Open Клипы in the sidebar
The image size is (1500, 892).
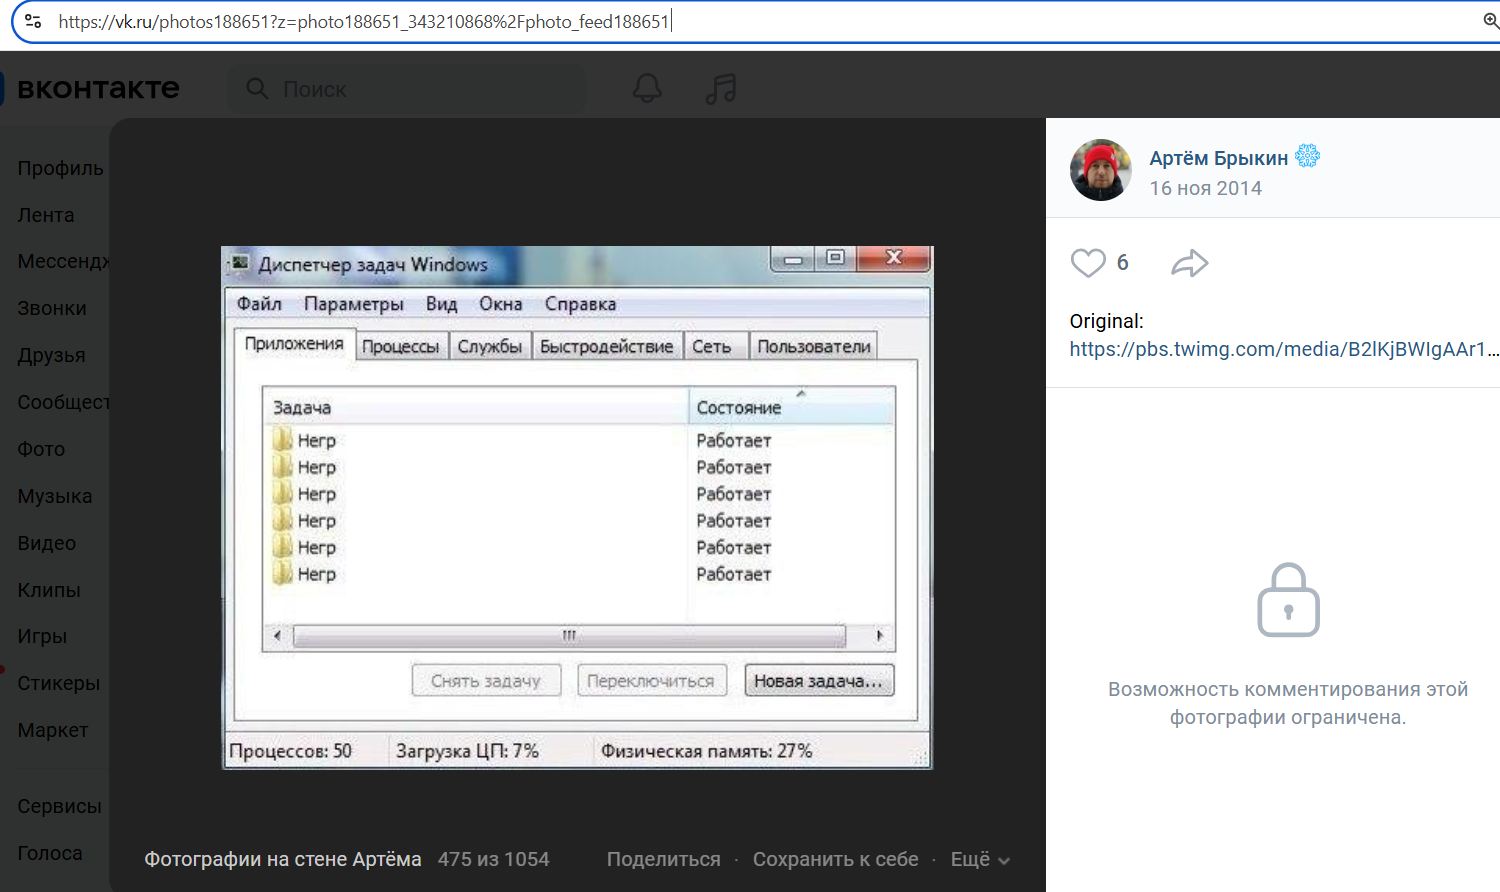49,590
